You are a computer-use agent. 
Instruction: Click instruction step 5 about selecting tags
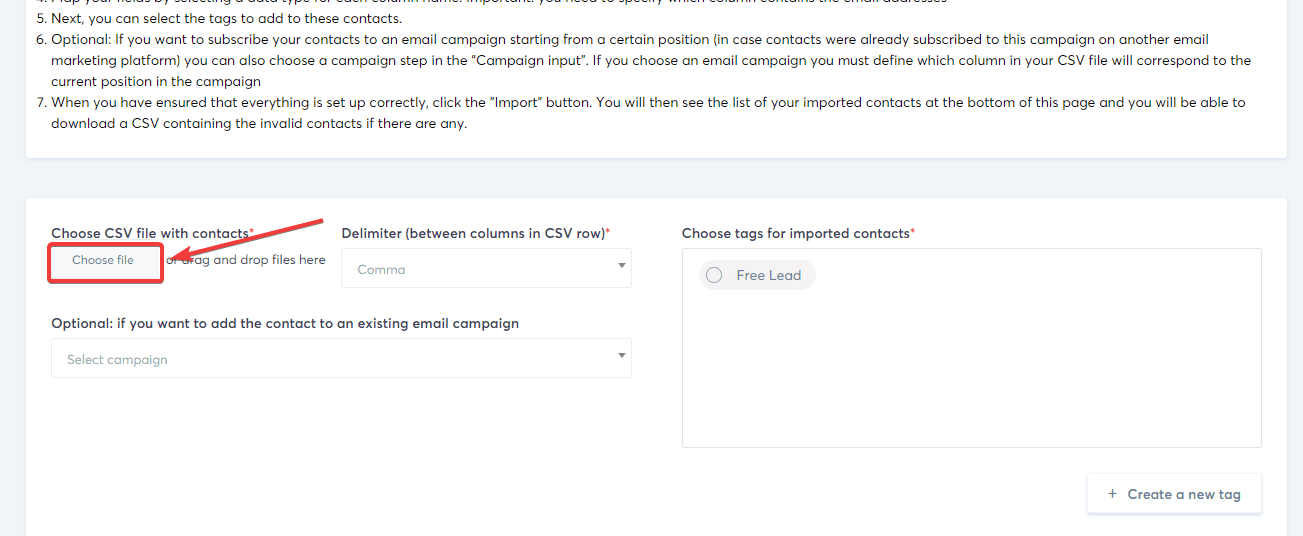(x=226, y=18)
